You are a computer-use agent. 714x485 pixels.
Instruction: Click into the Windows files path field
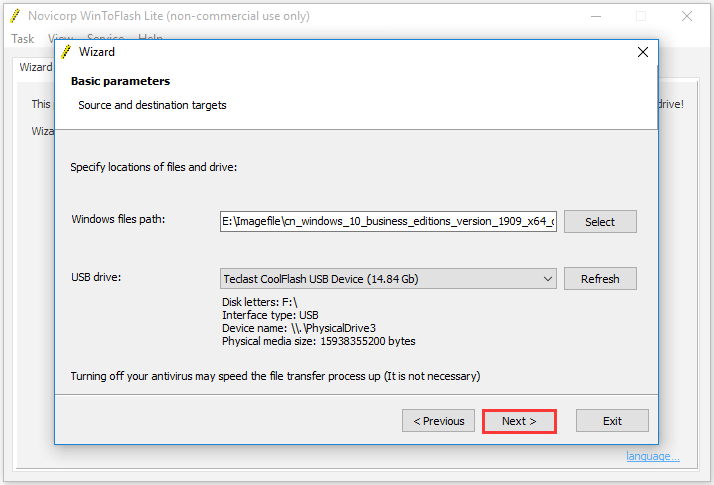[388, 221]
